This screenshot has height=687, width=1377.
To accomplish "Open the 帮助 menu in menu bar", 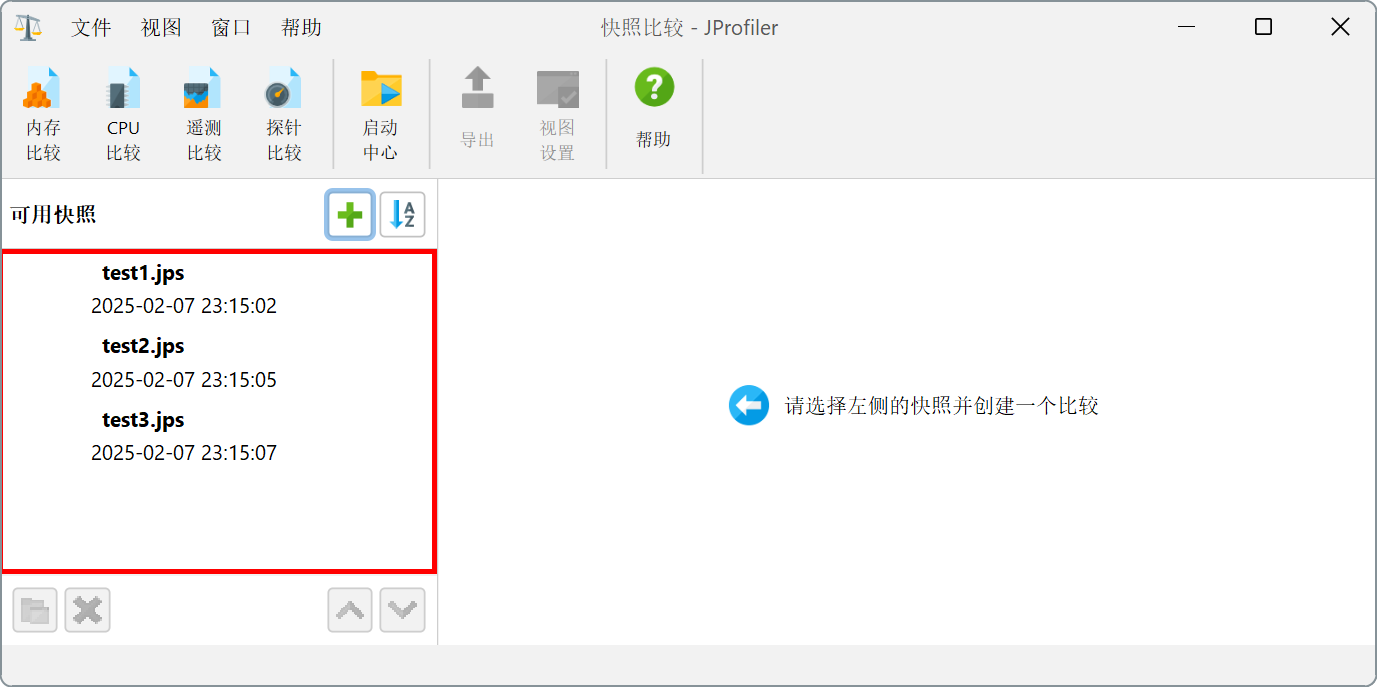I will 301,28.
